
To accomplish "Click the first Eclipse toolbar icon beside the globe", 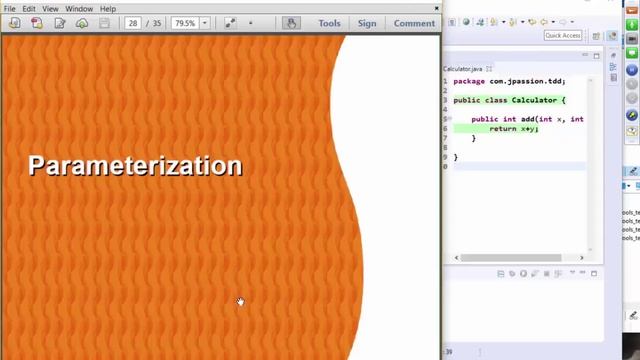I will coord(452,22).
